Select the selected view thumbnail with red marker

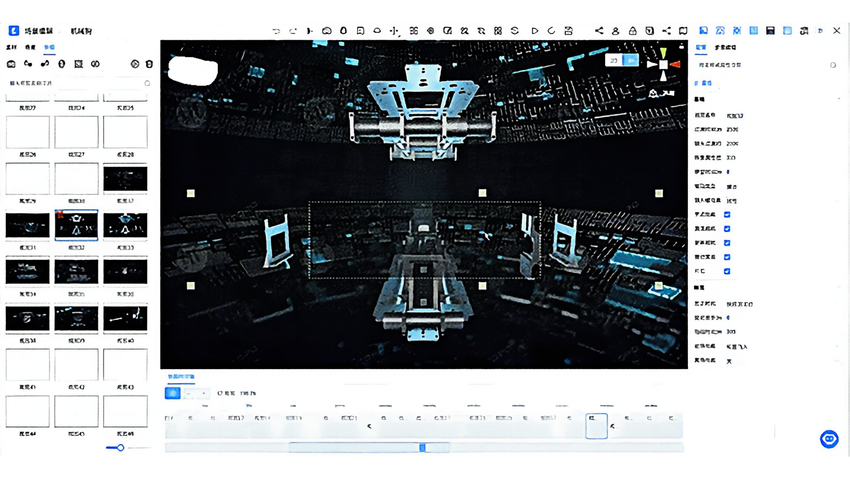pyautogui.click(x=76, y=225)
